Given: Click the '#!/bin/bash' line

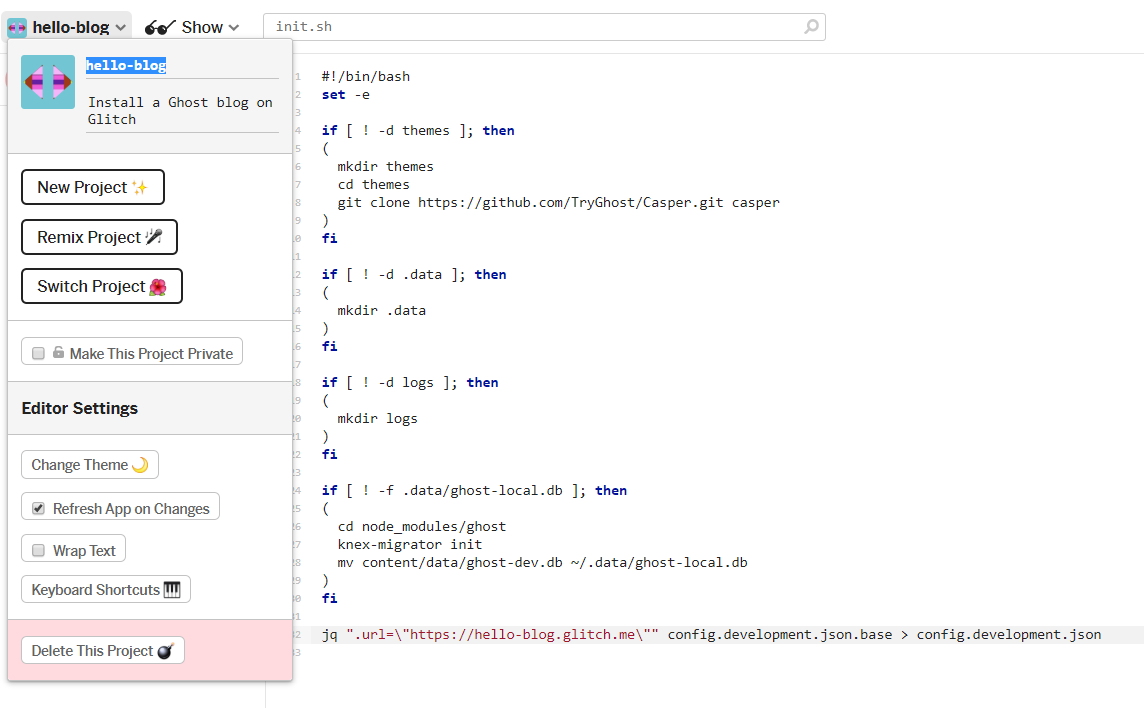Looking at the screenshot, I should point(366,77).
